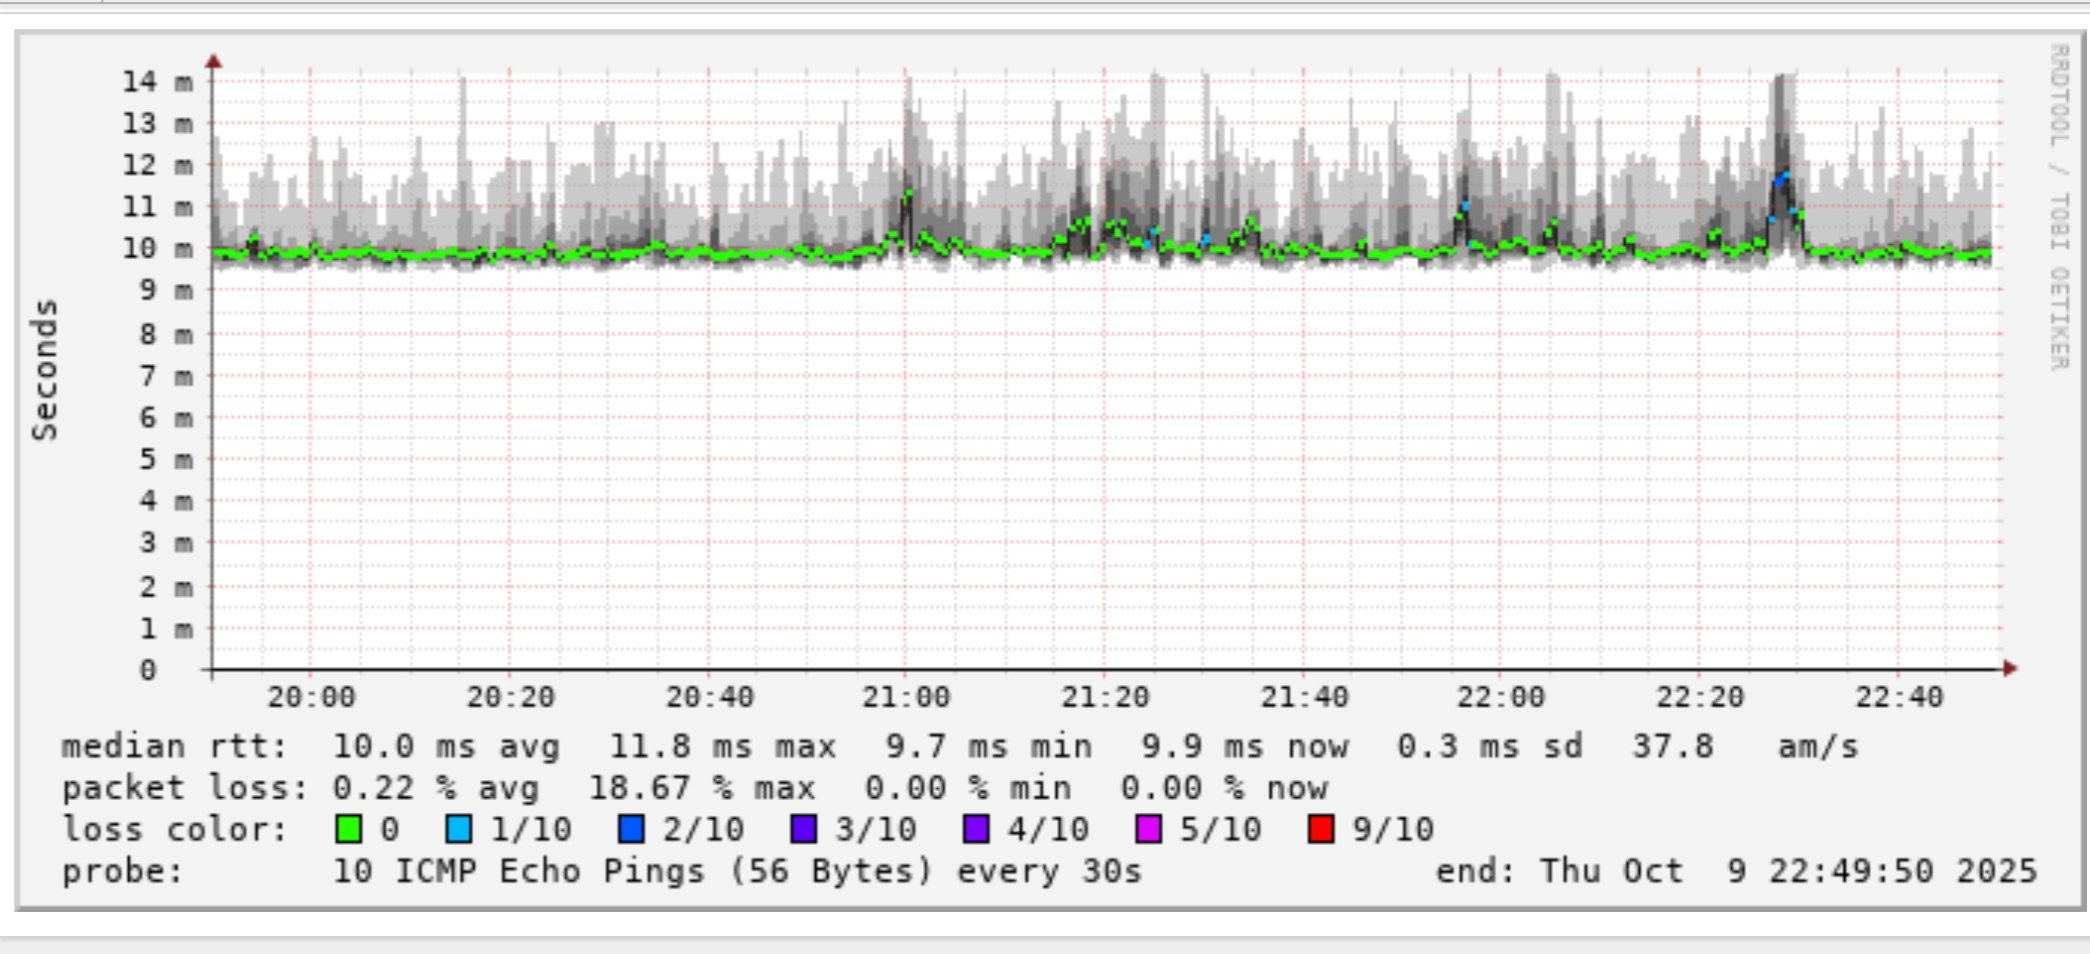The image size is (2090, 954).
Task: Select the blue 2/10 loss color swatch
Action: (x=631, y=829)
